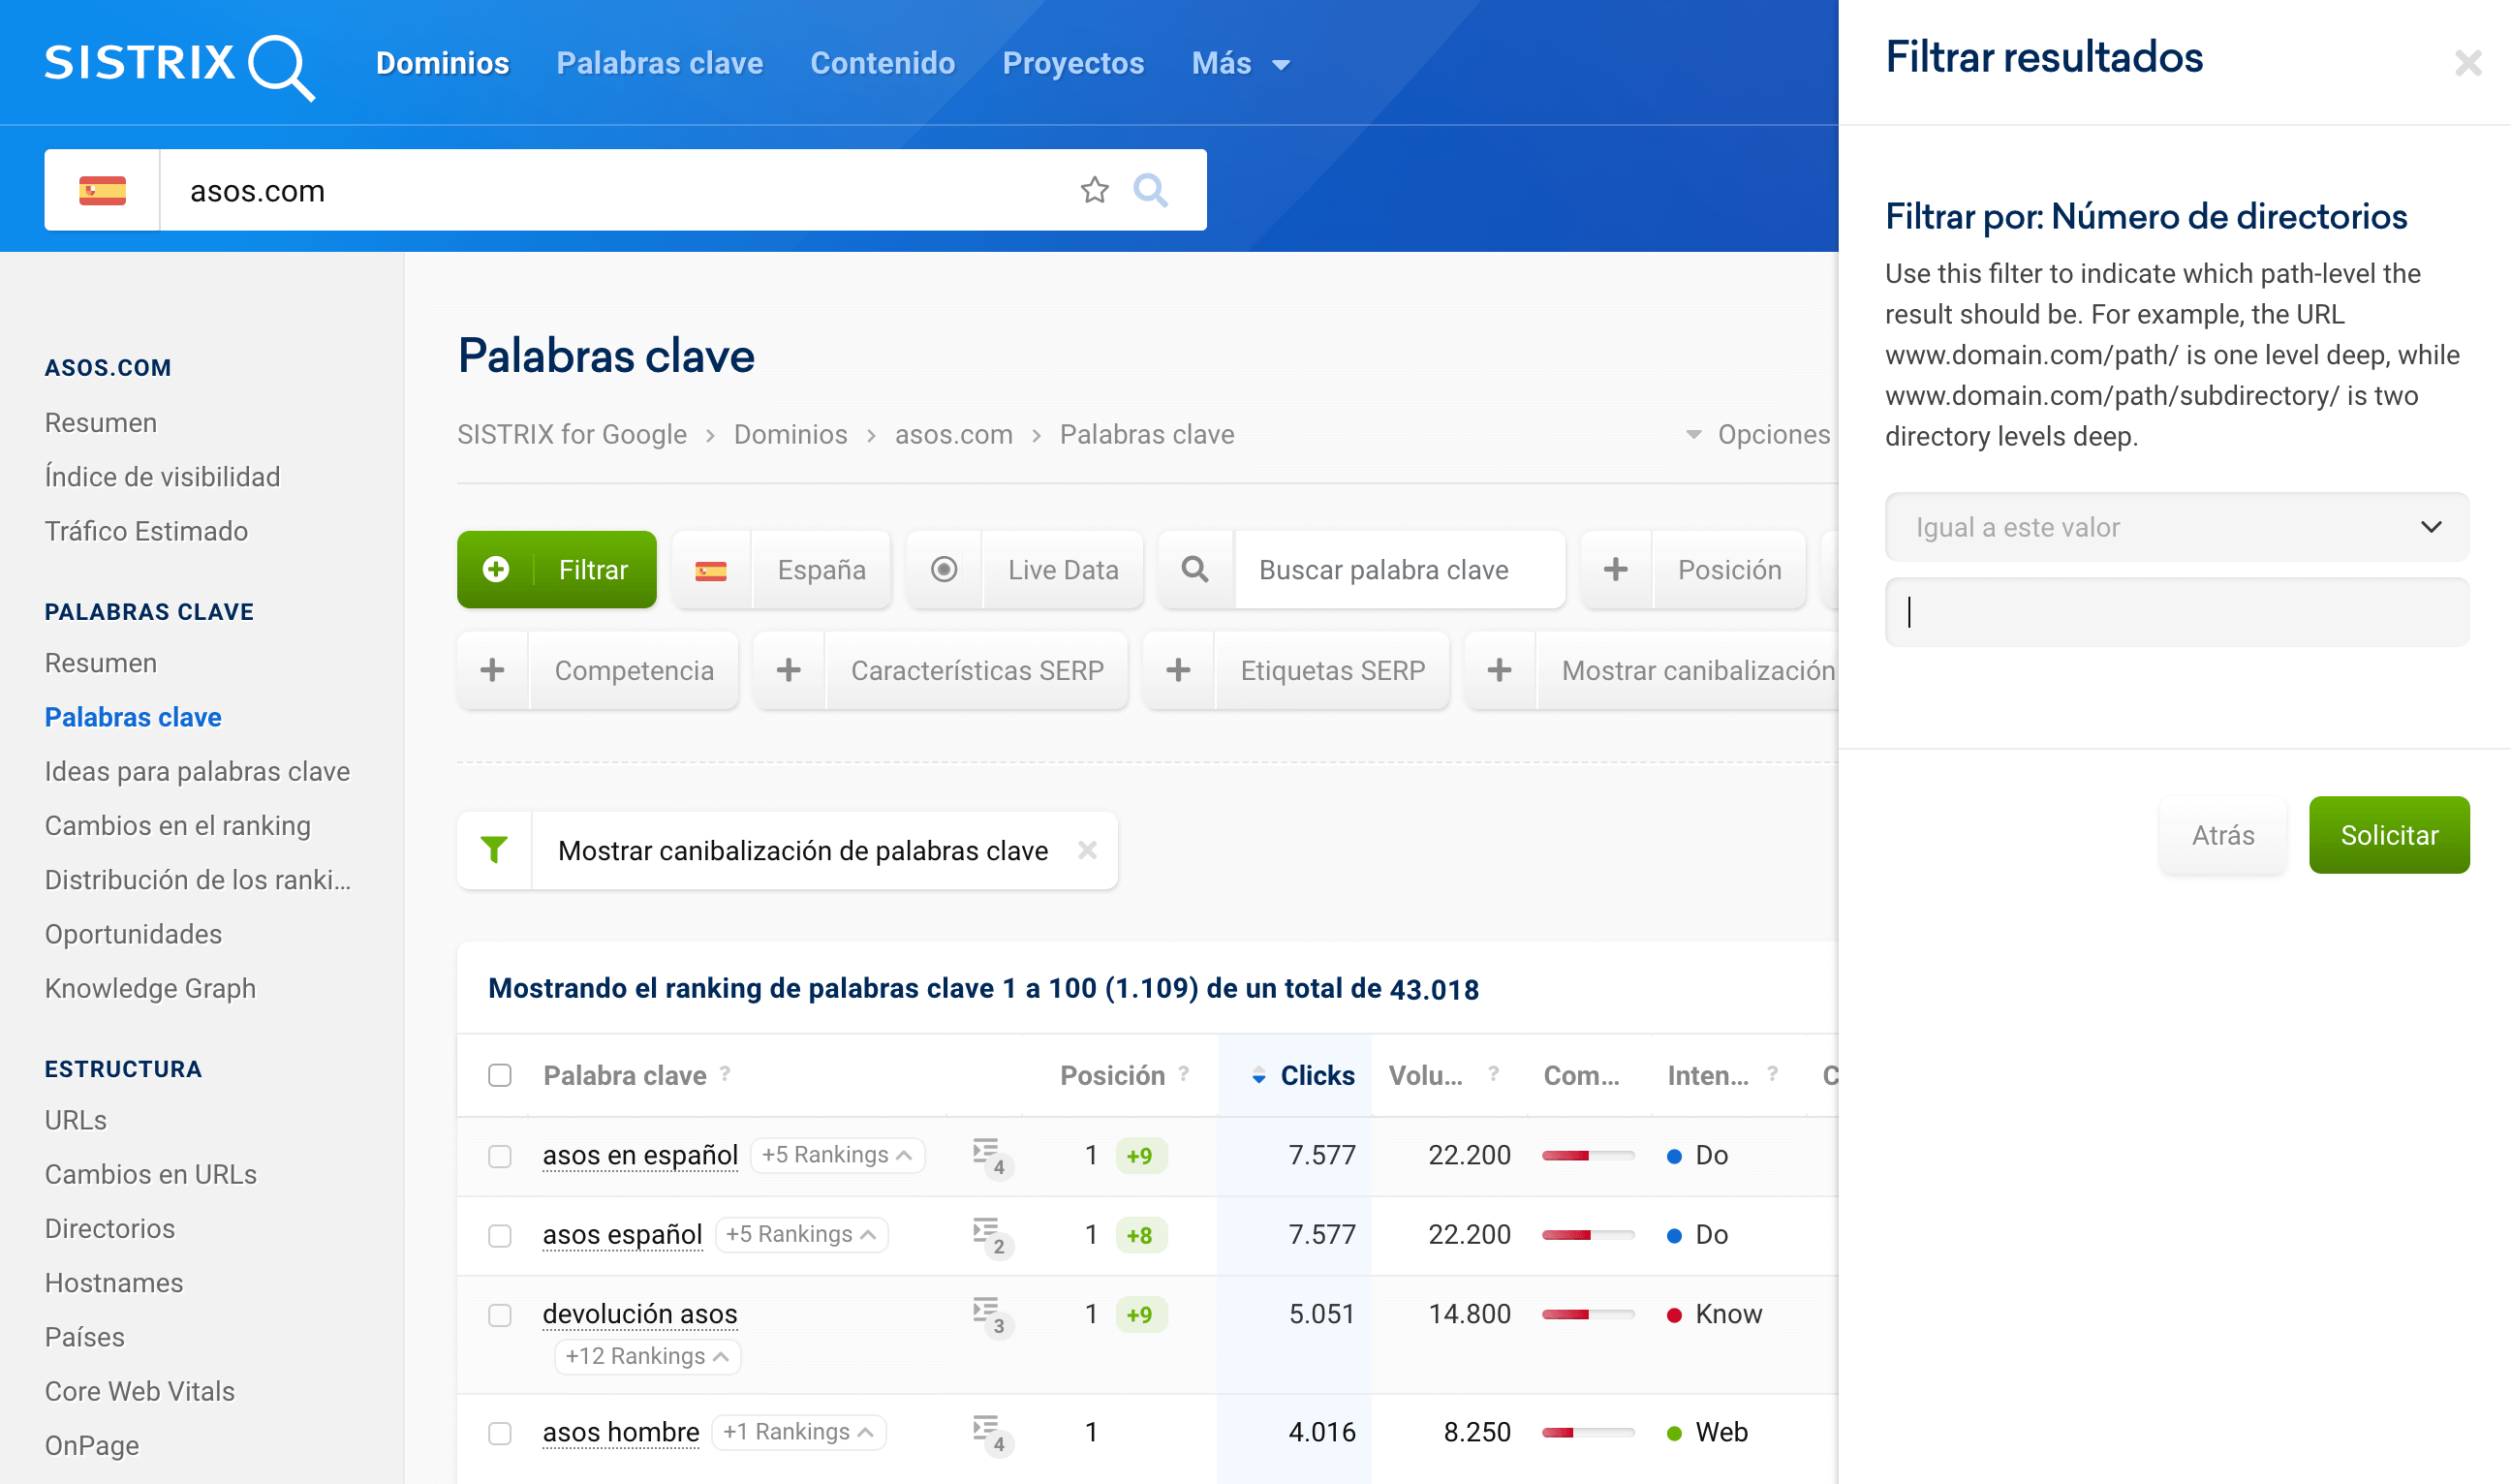
Task: Tick the select-all checkbox in table header
Action: pos(500,1075)
